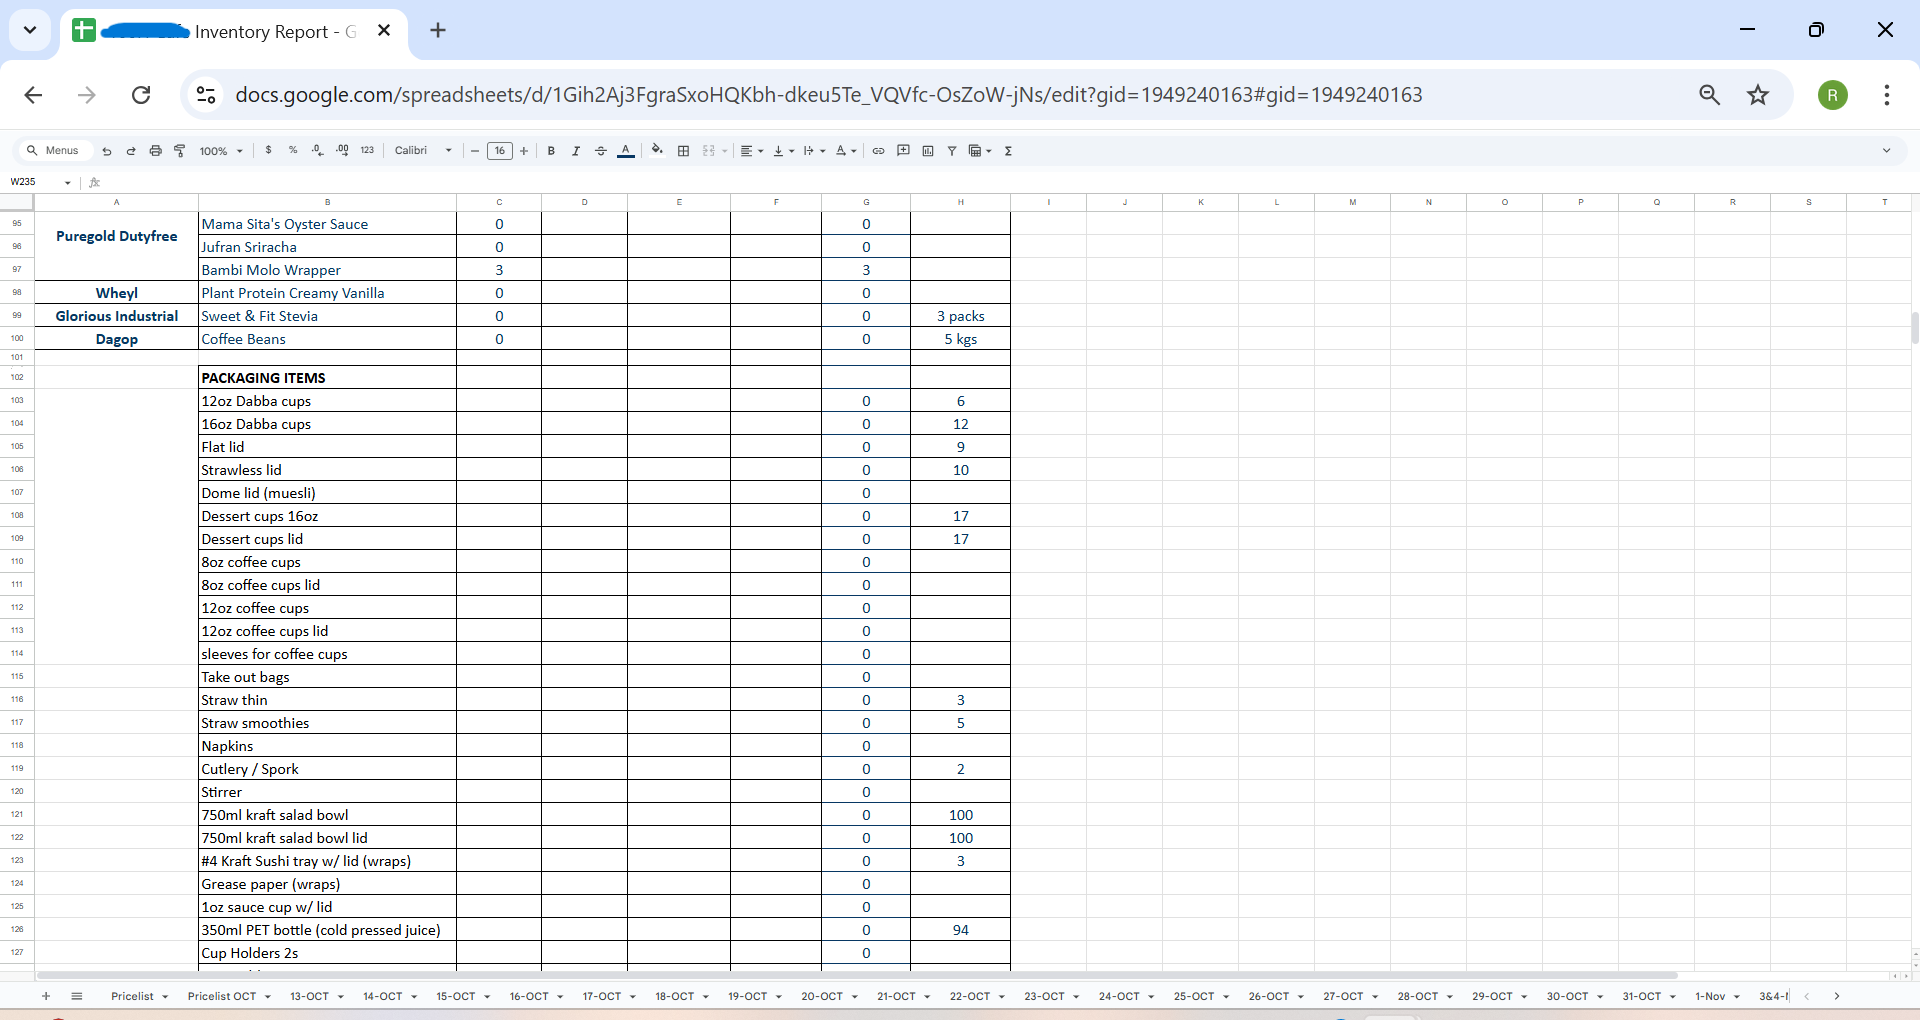Increase decimal places in the toolbar
This screenshot has height=1020, width=1920.
[x=343, y=151]
